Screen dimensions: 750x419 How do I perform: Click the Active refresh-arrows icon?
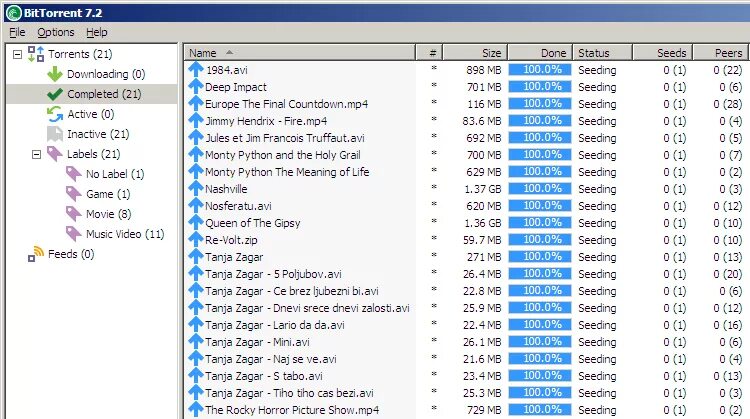click(55, 114)
